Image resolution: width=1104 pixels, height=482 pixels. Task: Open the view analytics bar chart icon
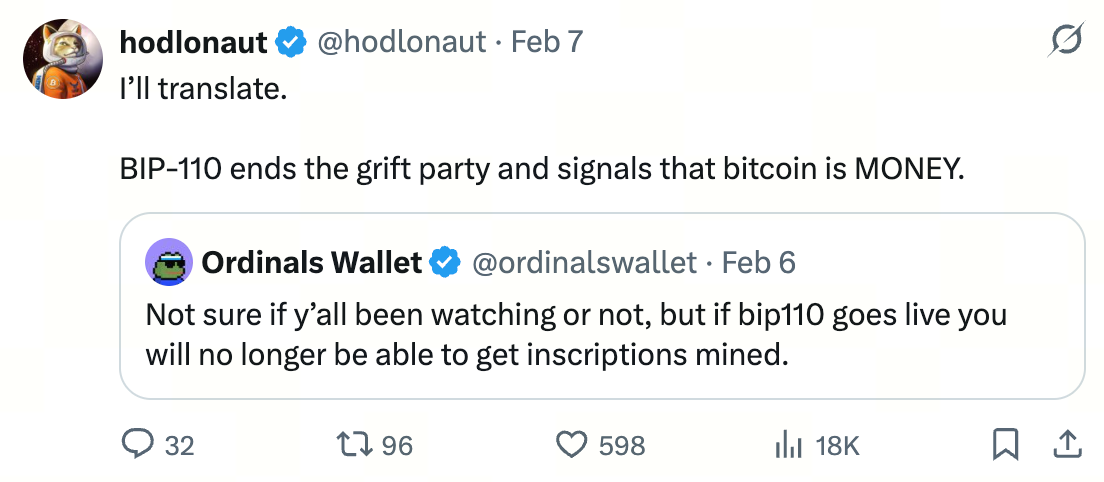(789, 445)
